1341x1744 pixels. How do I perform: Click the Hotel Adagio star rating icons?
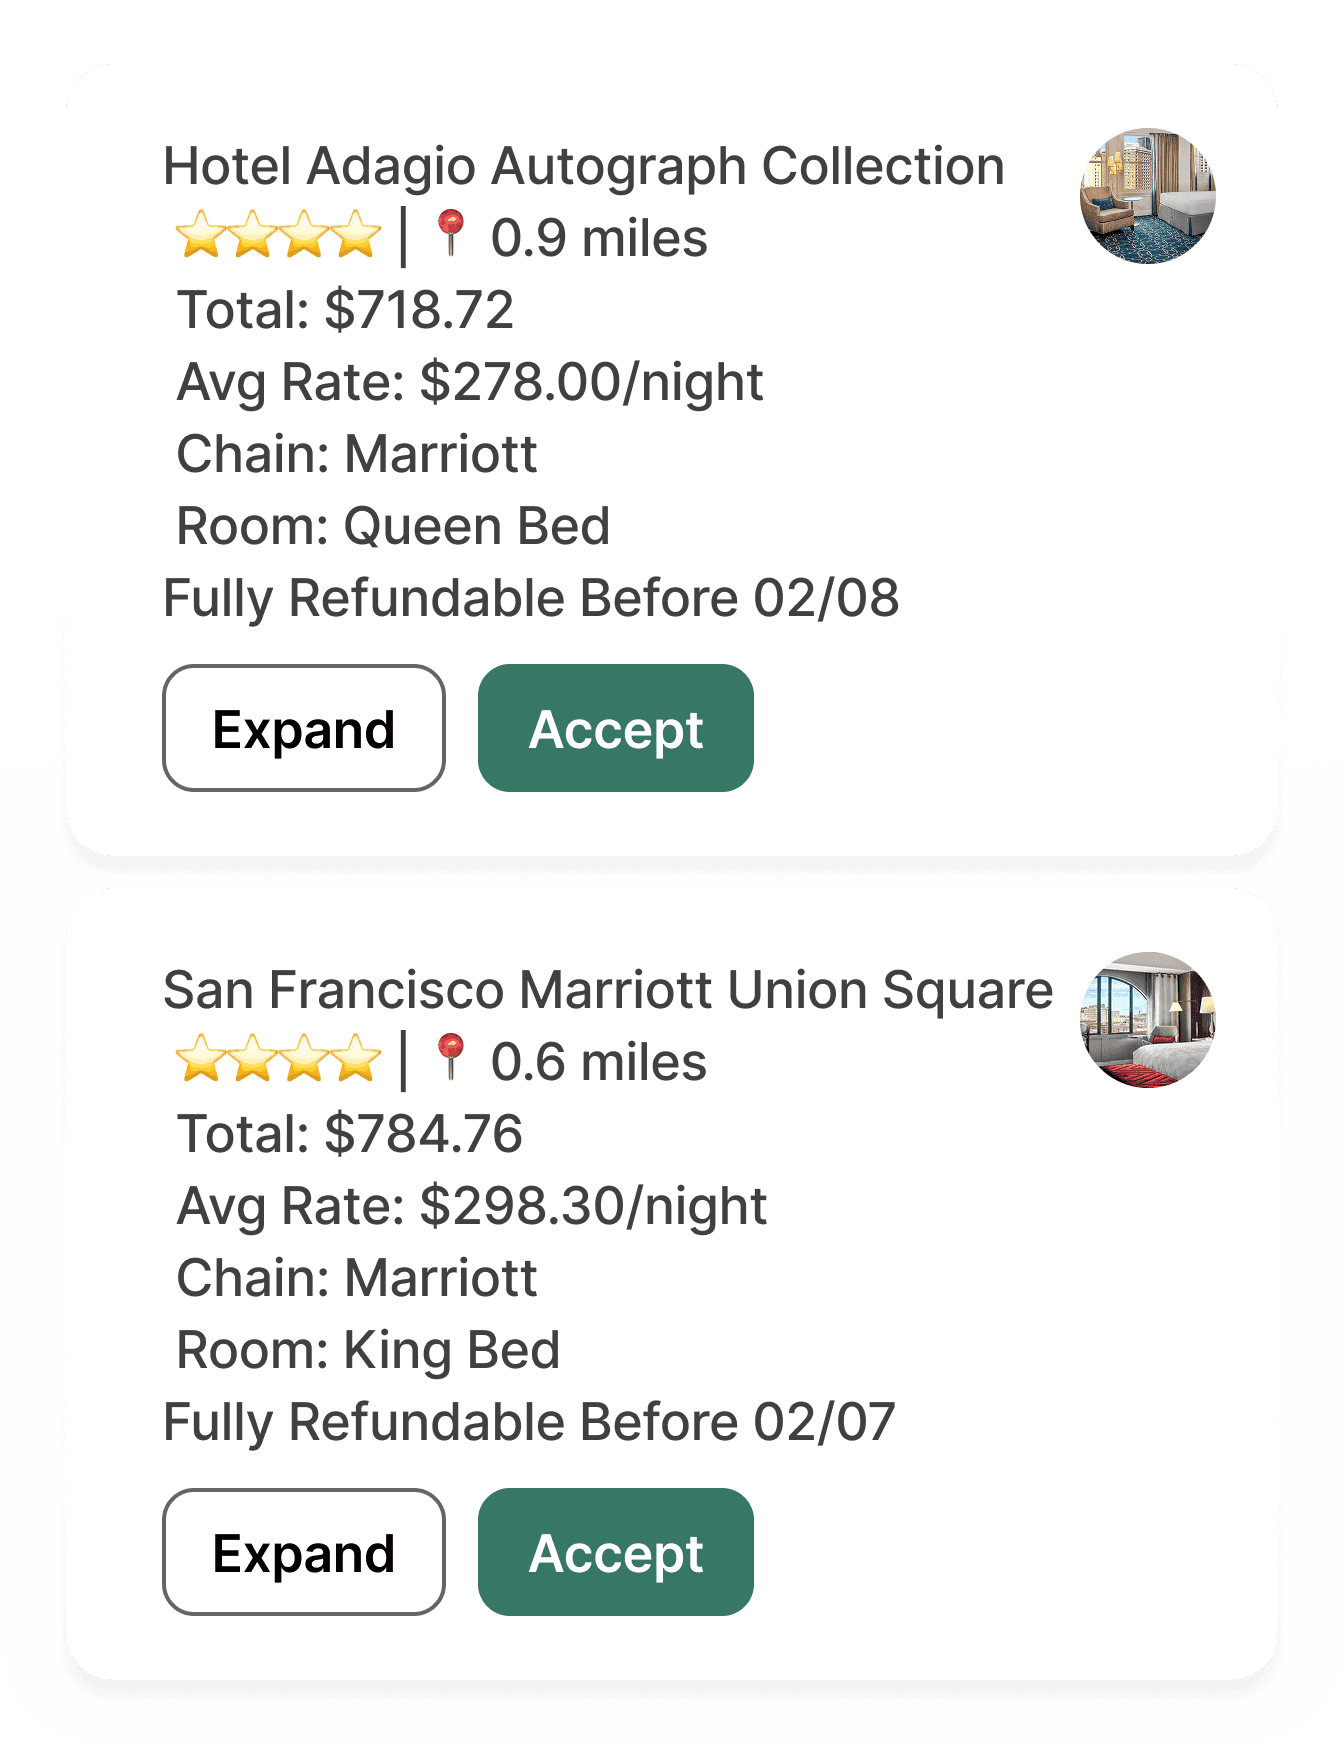(x=278, y=237)
